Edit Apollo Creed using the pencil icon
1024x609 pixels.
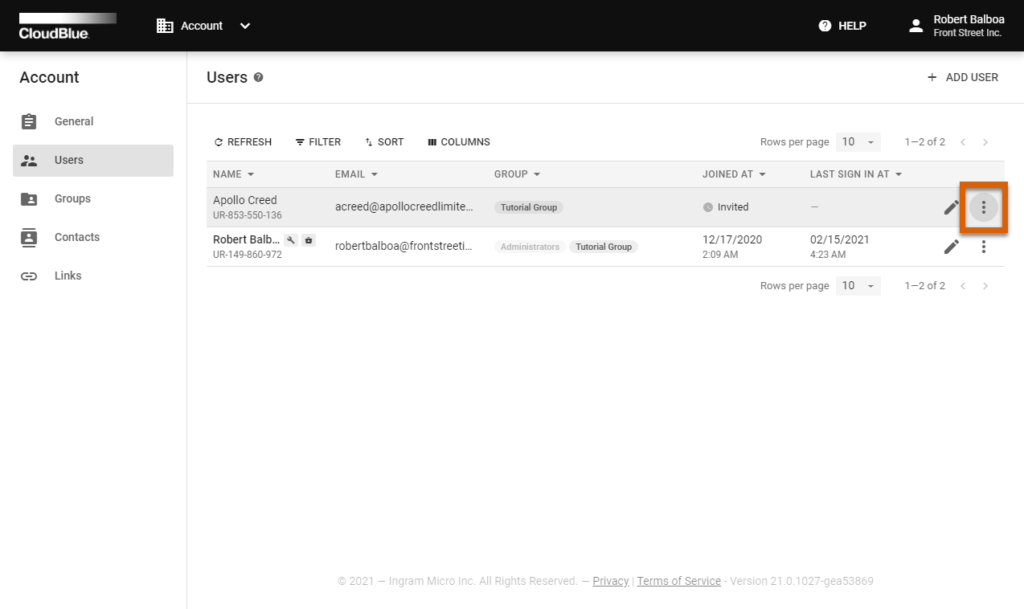click(951, 206)
